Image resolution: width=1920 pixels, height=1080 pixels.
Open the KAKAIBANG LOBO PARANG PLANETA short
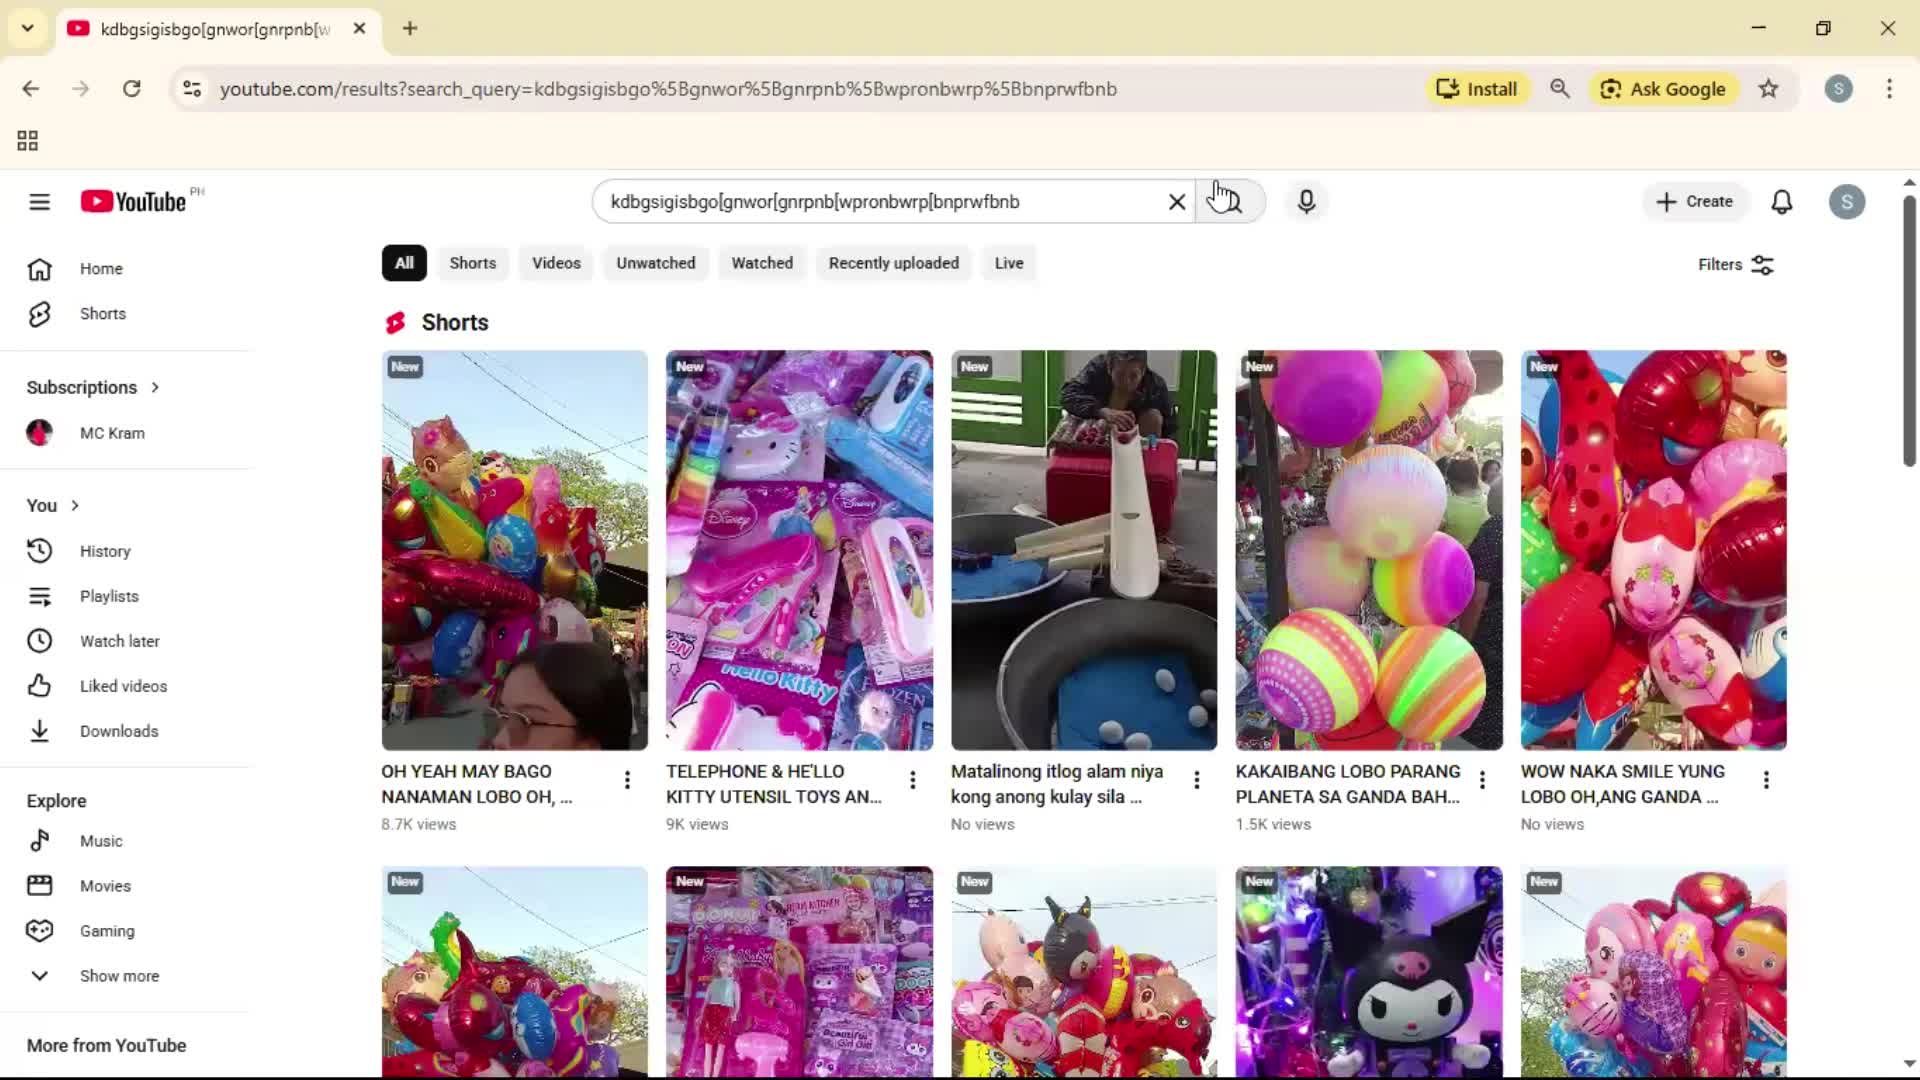1368,550
